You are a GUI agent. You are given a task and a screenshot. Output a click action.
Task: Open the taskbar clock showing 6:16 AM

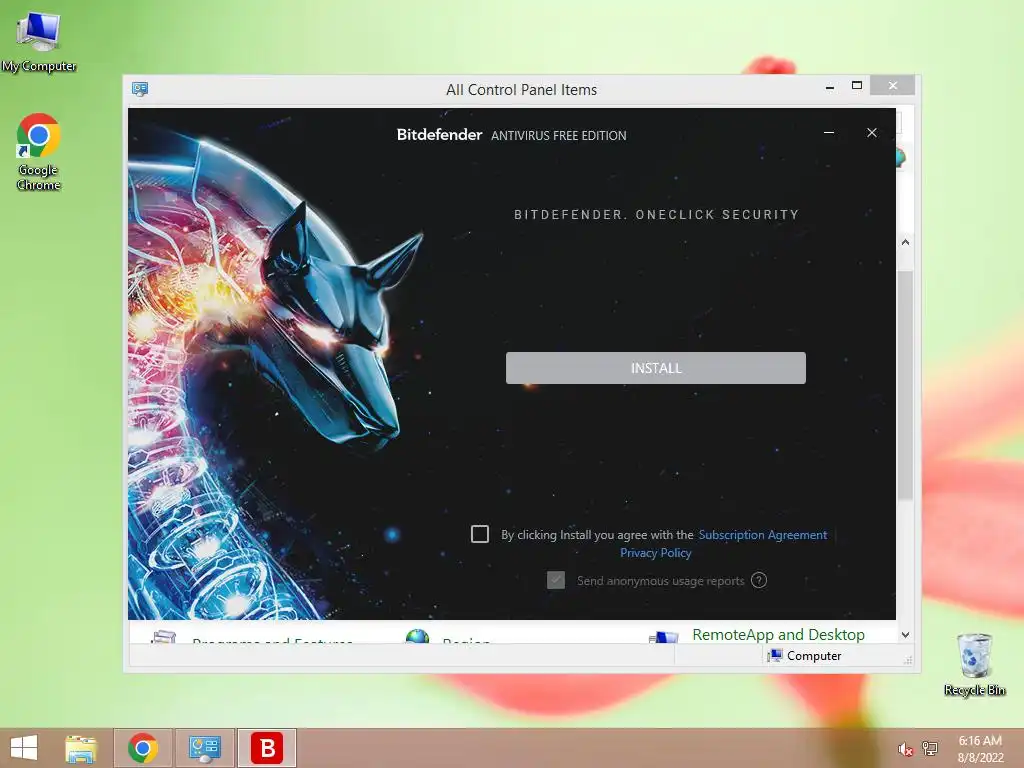pos(980,748)
